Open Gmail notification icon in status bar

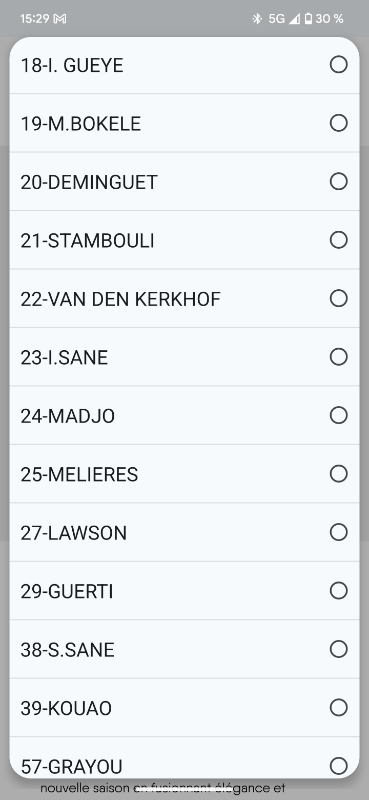point(60,19)
